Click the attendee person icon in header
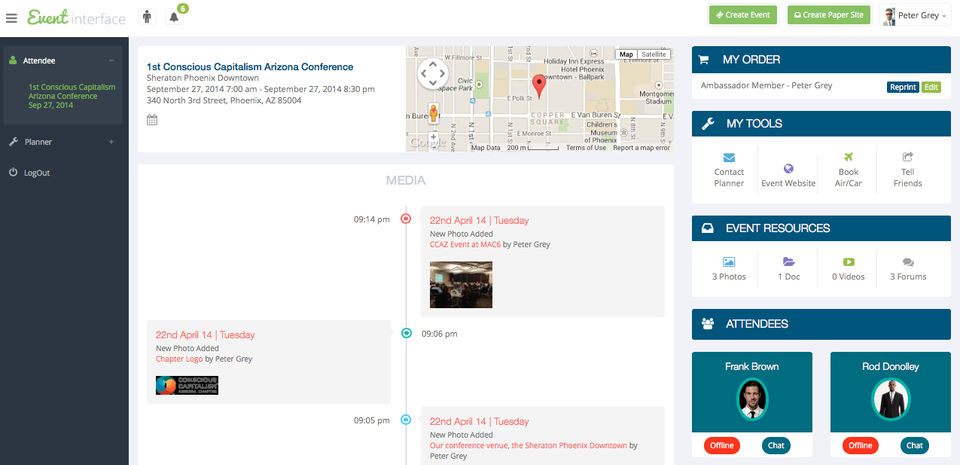This screenshot has height=465, width=960. point(148,17)
